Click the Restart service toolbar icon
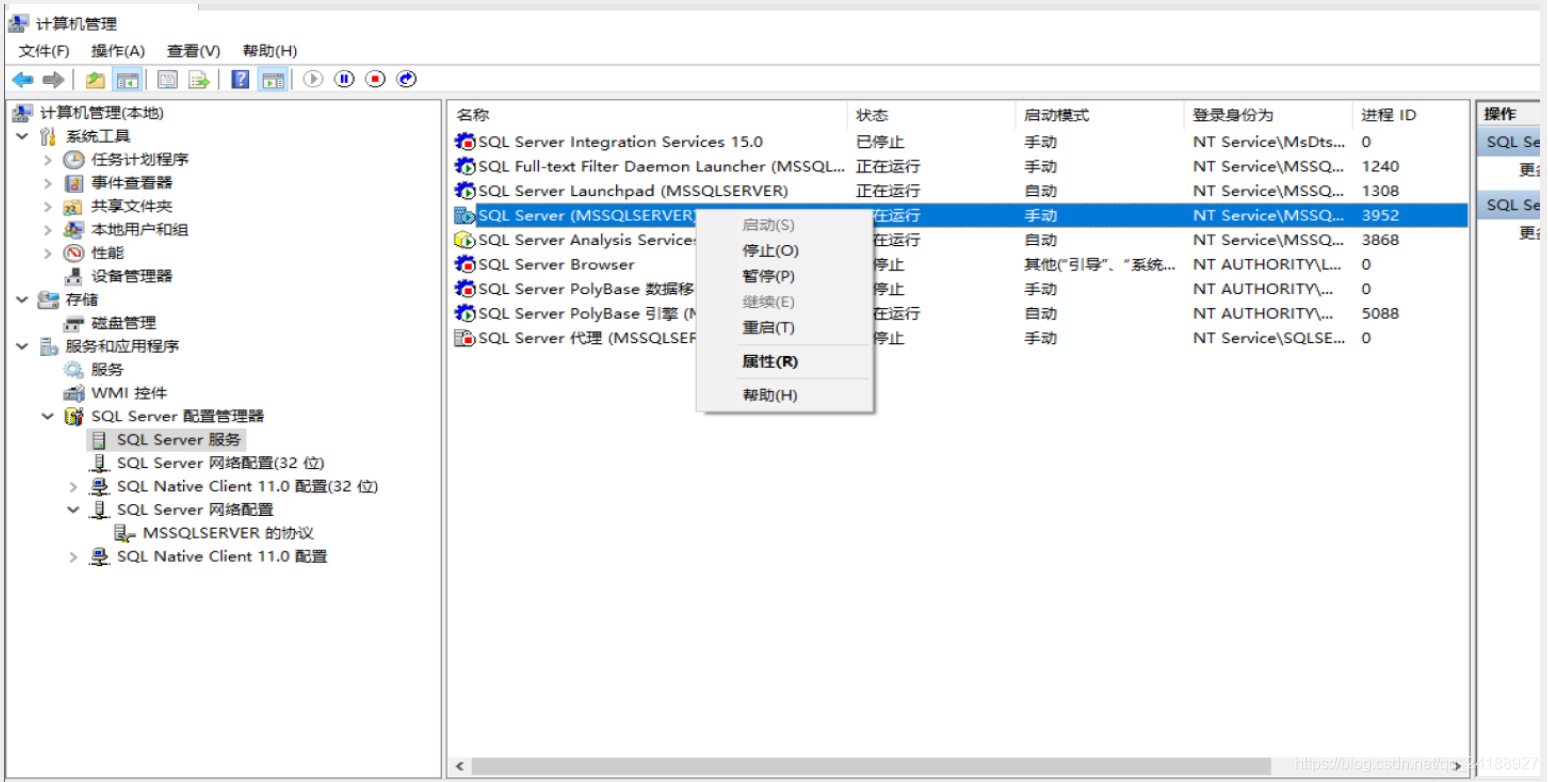1548x782 pixels. point(406,79)
